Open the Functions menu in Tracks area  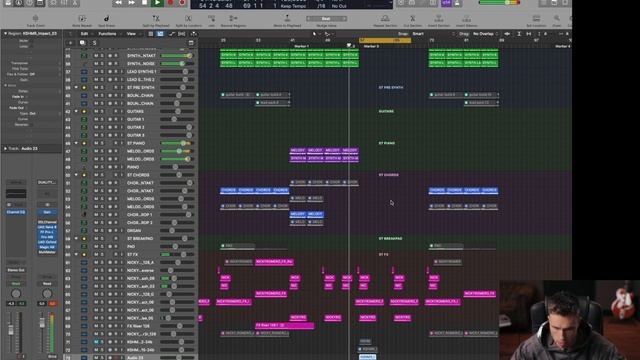[x=107, y=34]
